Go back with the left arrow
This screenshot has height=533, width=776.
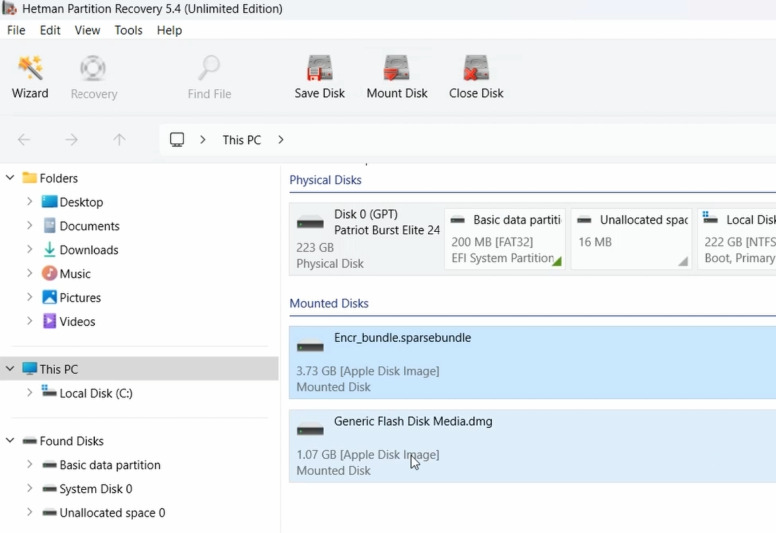(x=24, y=140)
